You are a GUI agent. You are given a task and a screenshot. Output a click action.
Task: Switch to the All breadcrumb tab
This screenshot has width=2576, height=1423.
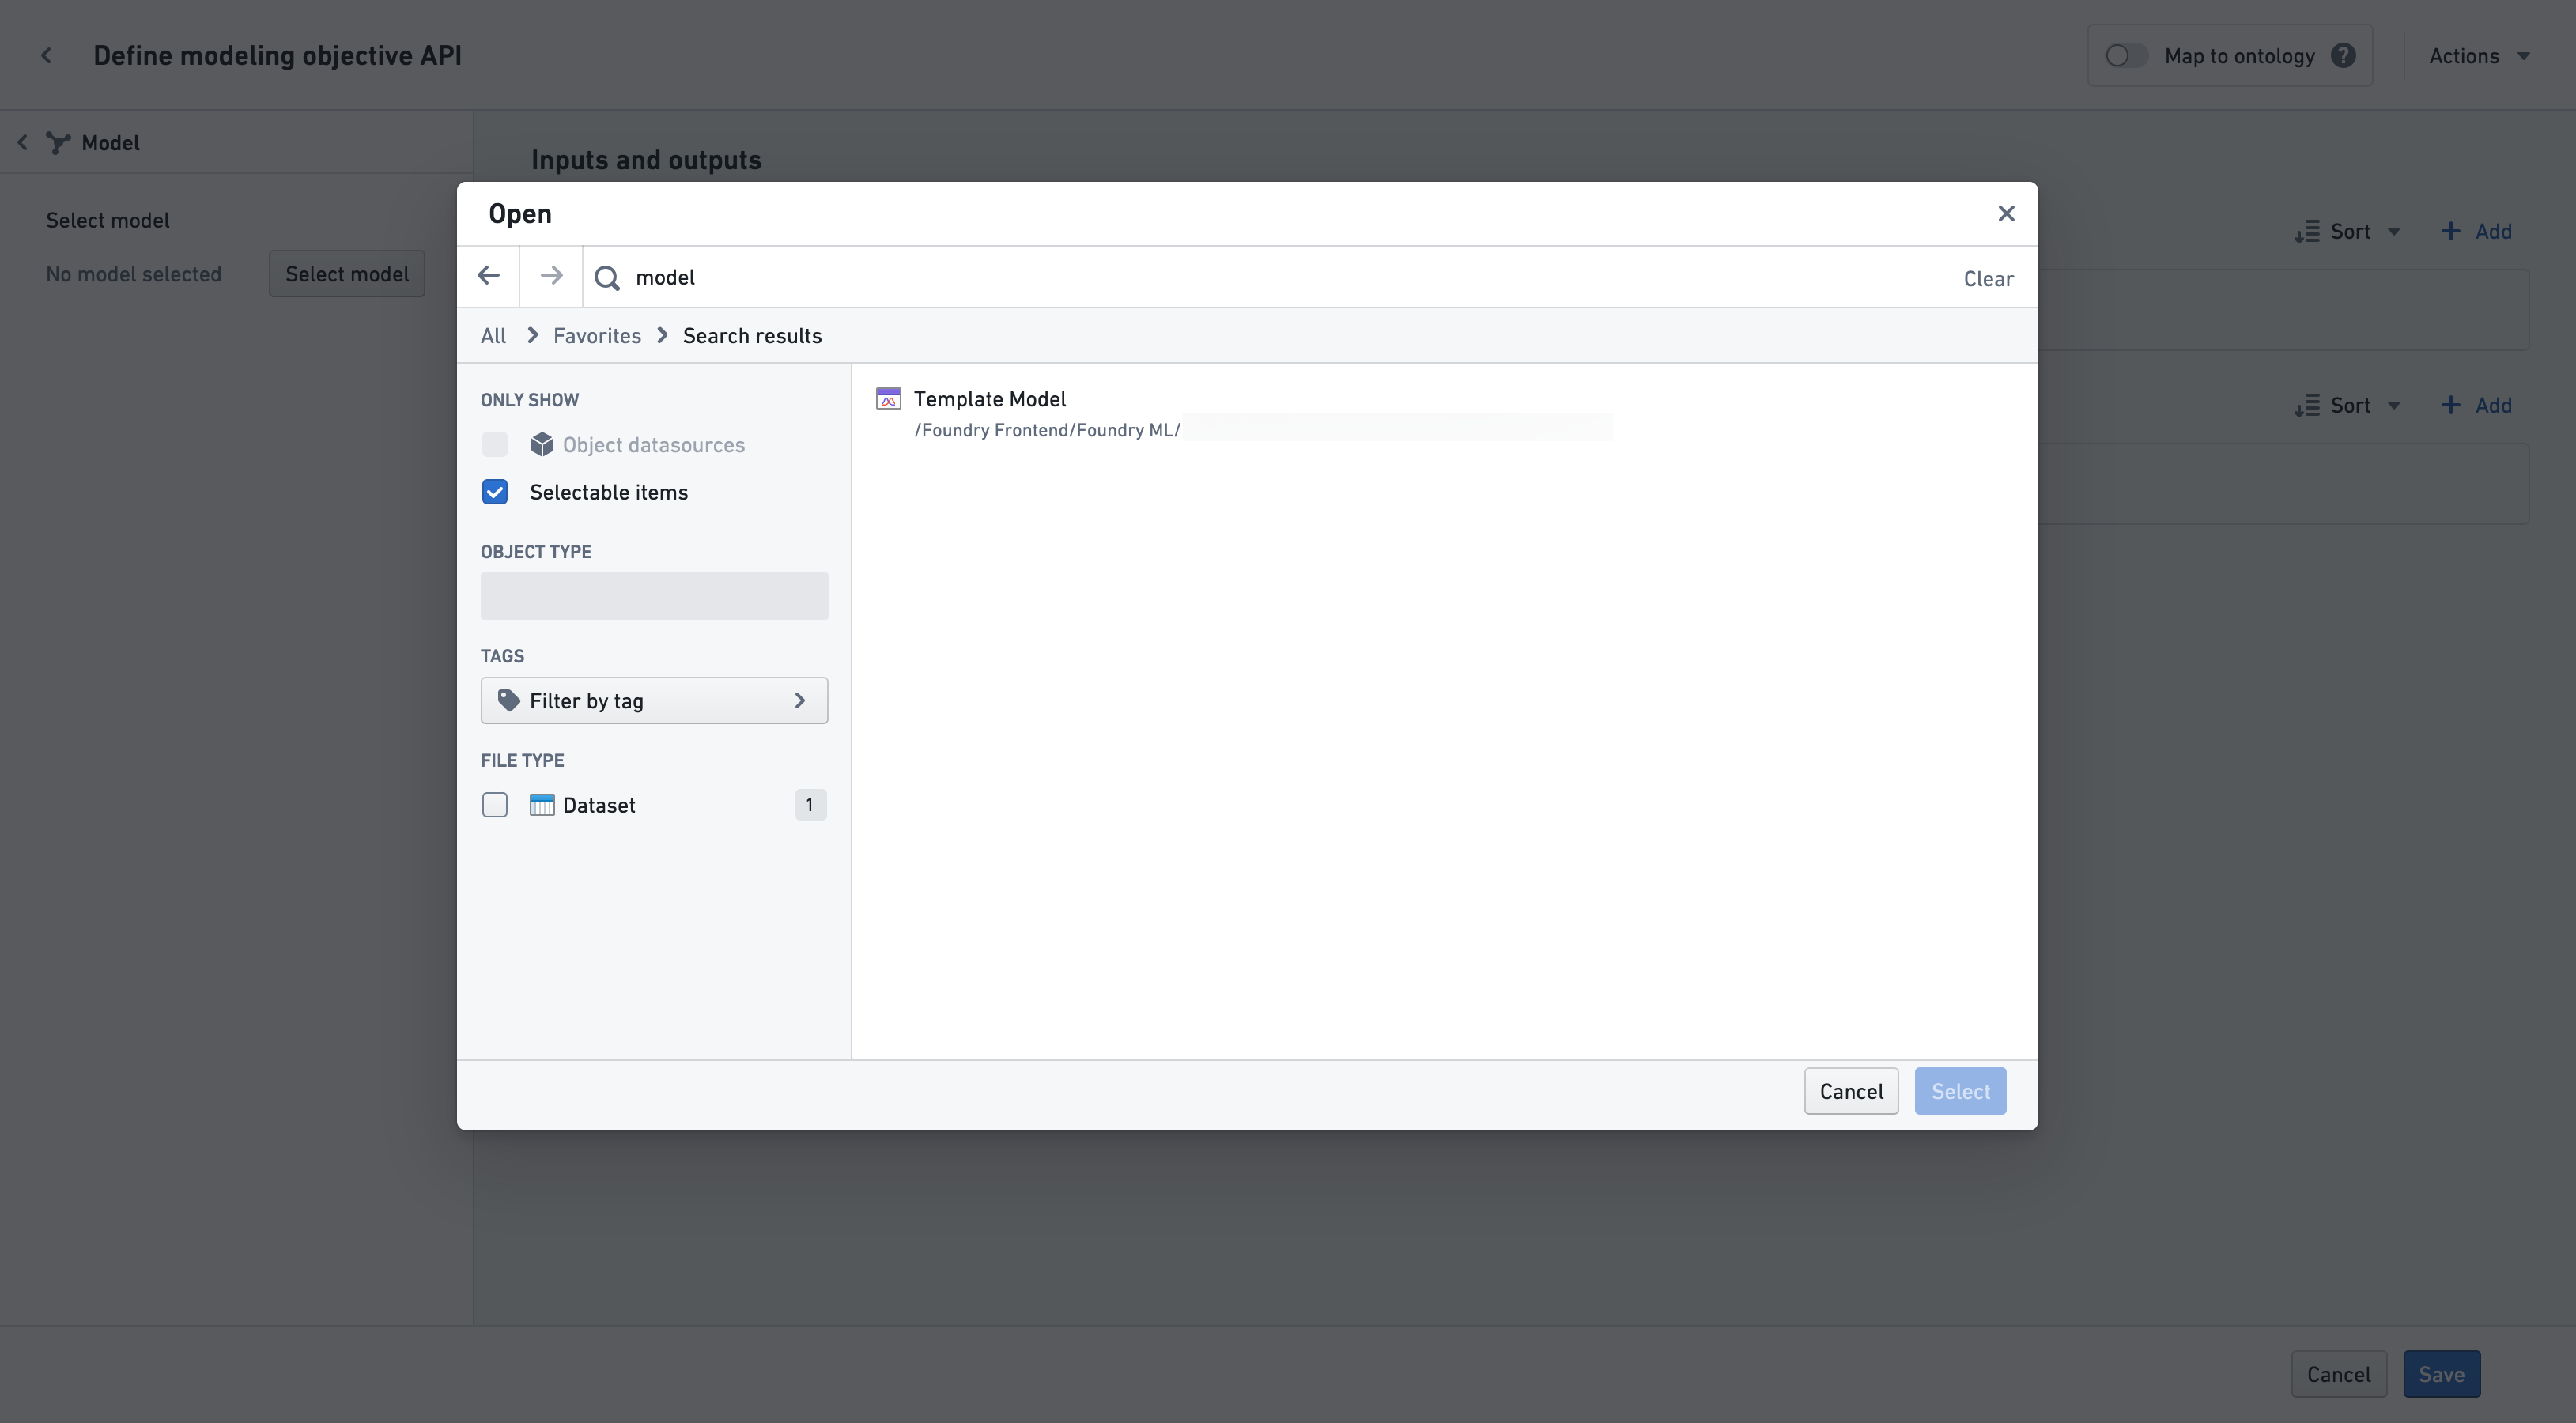pyautogui.click(x=493, y=334)
